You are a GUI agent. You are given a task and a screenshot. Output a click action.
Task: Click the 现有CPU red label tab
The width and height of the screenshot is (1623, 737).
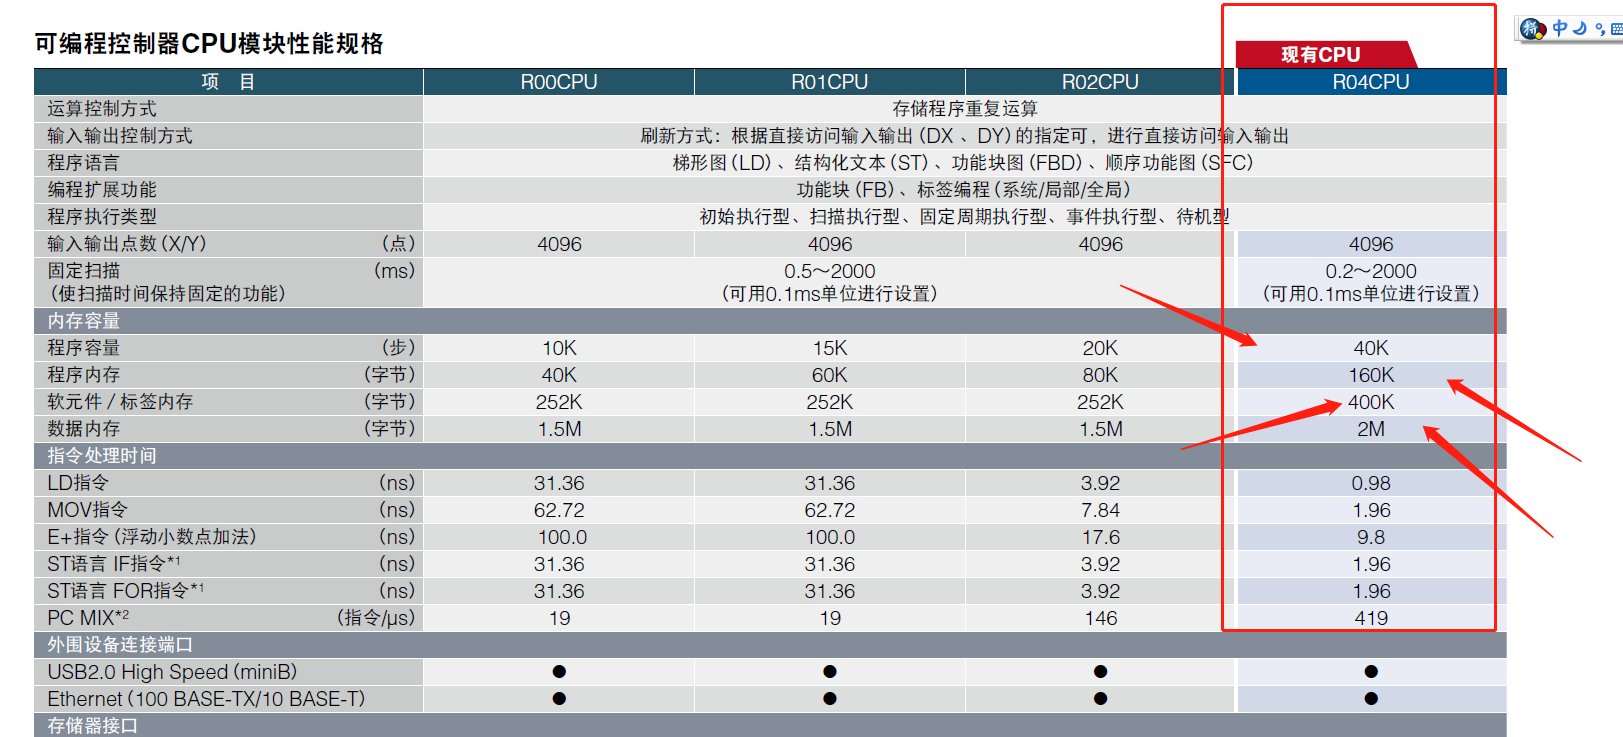coord(1320,55)
